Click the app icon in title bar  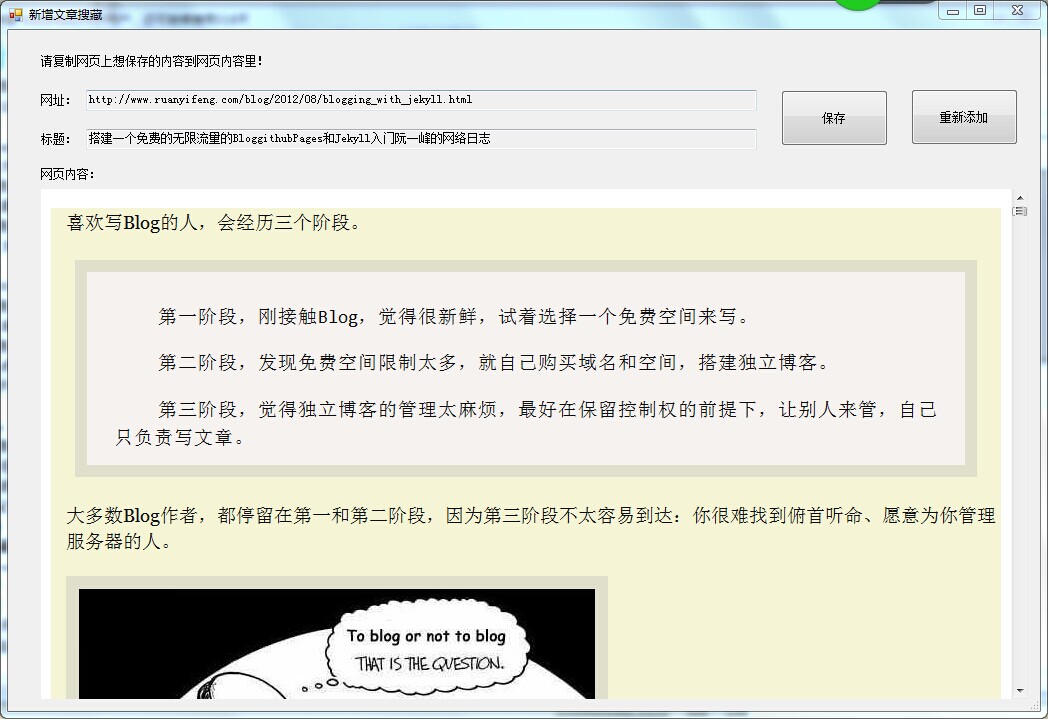15,14
